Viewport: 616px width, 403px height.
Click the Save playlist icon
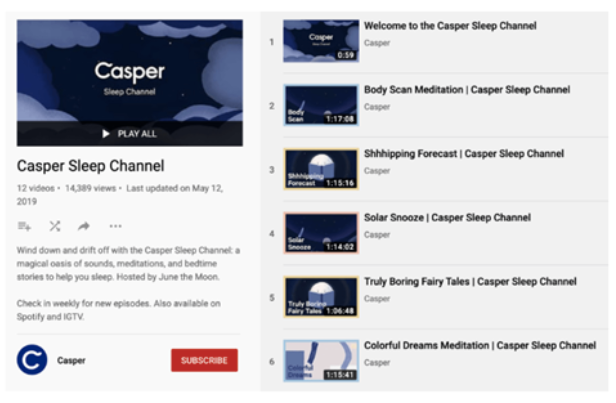point(24,226)
